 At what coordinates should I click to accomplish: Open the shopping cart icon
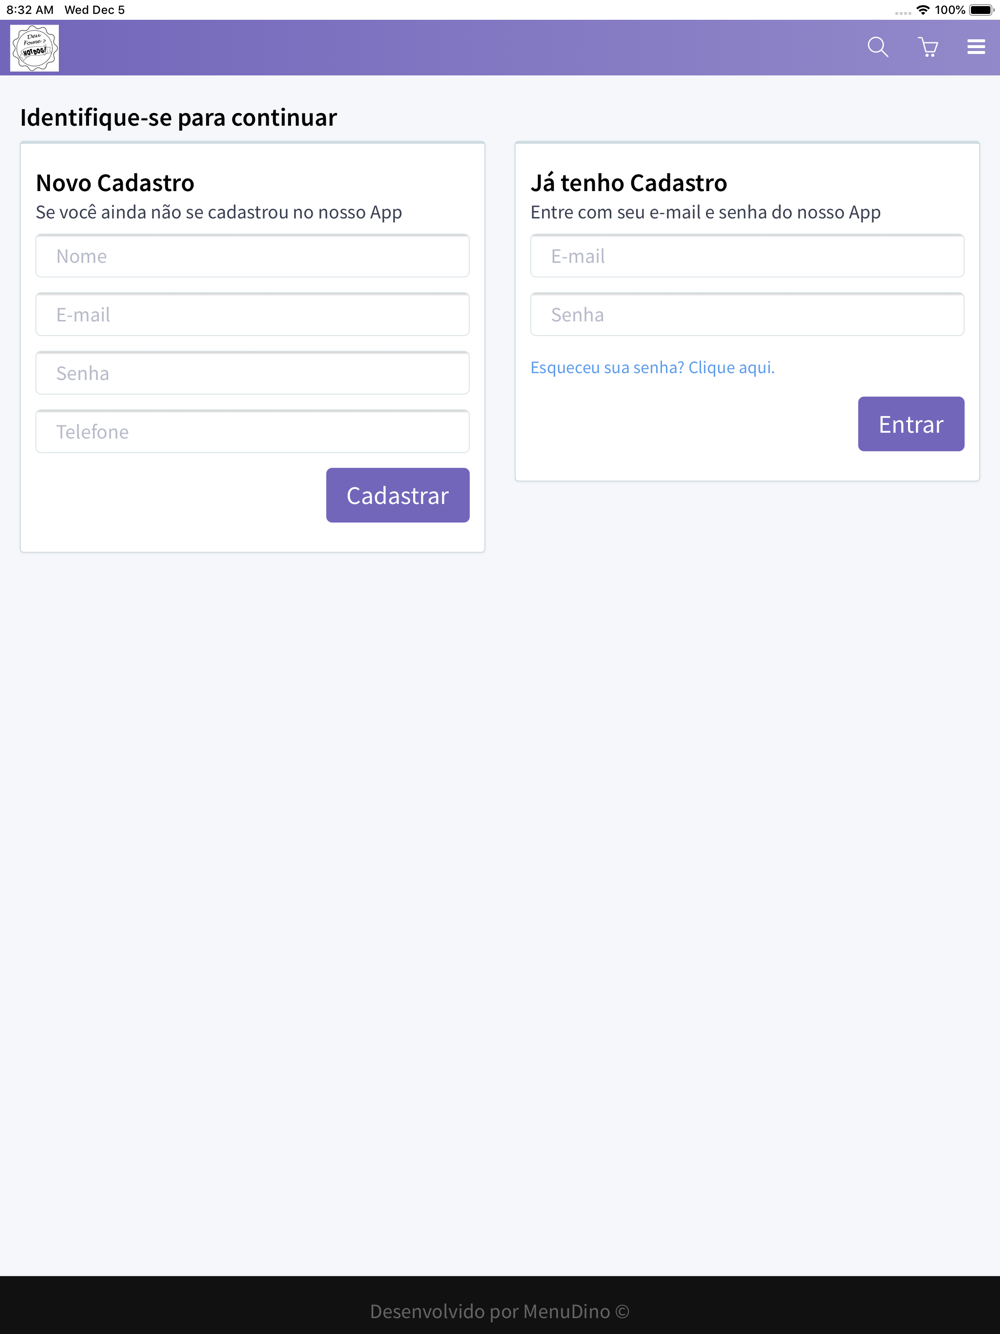click(x=928, y=47)
